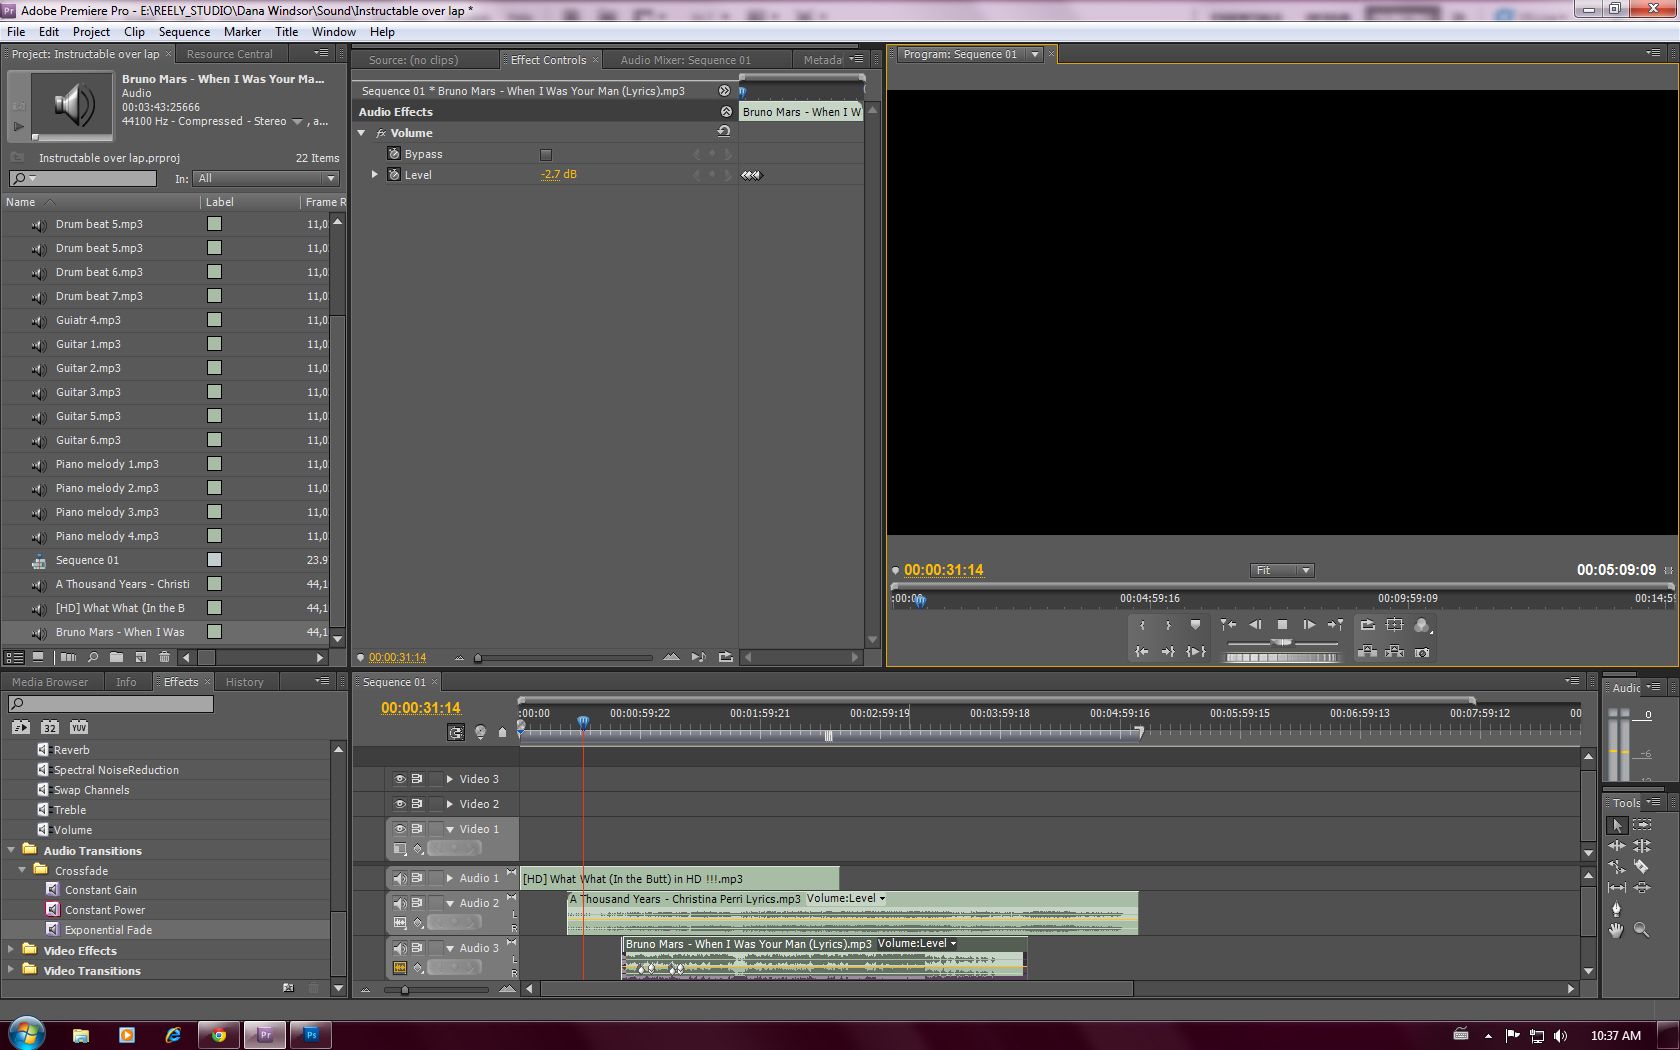Click Go to In Point button
This screenshot has height=1050, width=1680.
[x=1142, y=652]
